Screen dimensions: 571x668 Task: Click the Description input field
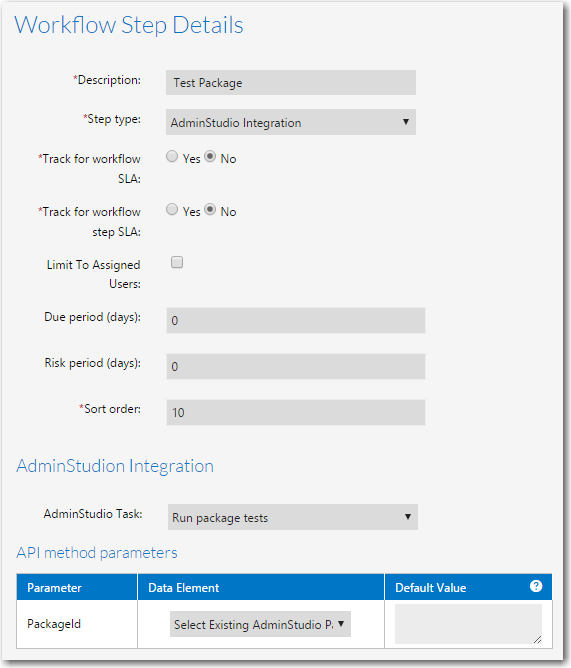[291, 83]
